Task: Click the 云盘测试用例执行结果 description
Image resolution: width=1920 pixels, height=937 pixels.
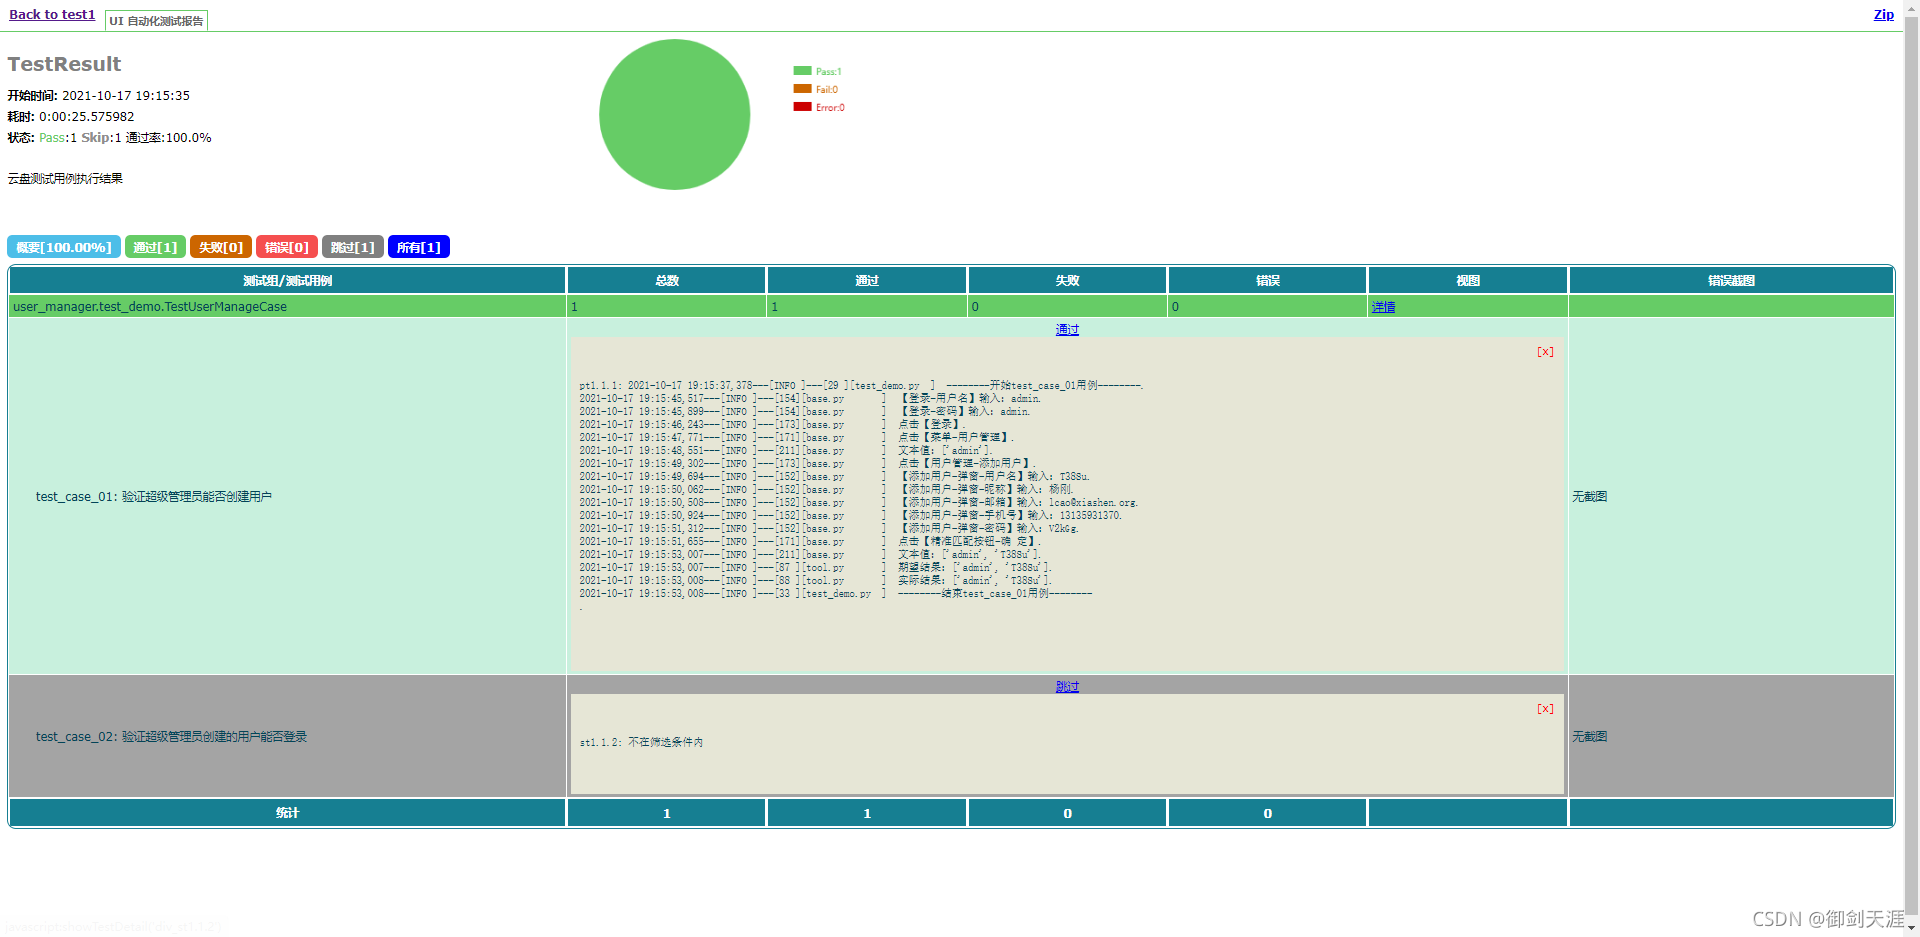Action: point(65,179)
